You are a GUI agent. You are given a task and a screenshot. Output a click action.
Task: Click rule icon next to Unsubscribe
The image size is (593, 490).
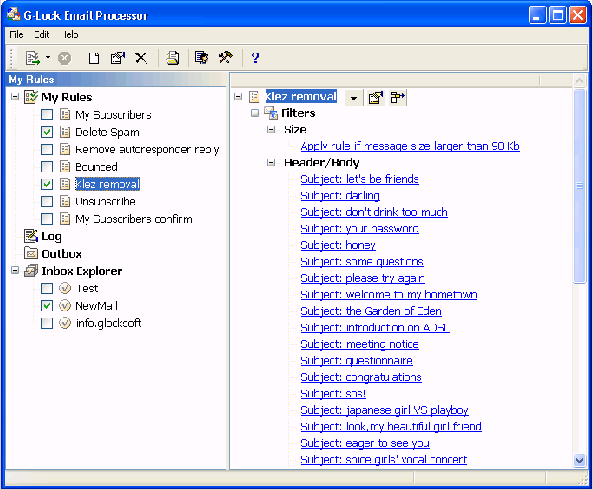click(65, 201)
